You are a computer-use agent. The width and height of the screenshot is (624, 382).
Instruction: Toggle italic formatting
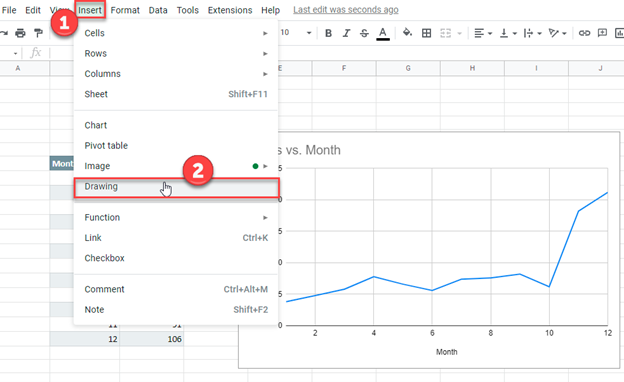(x=346, y=33)
